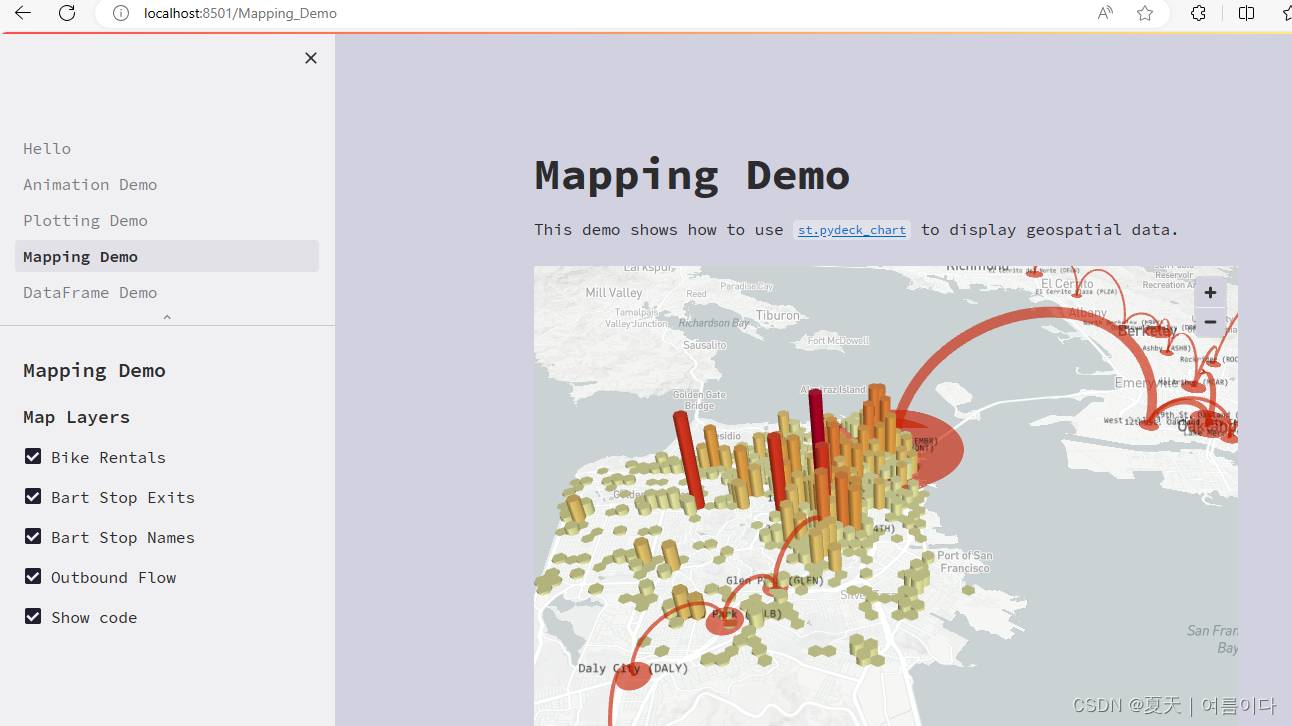Click the Tiburon map label

pyautogui.click(x=778, y=315)
